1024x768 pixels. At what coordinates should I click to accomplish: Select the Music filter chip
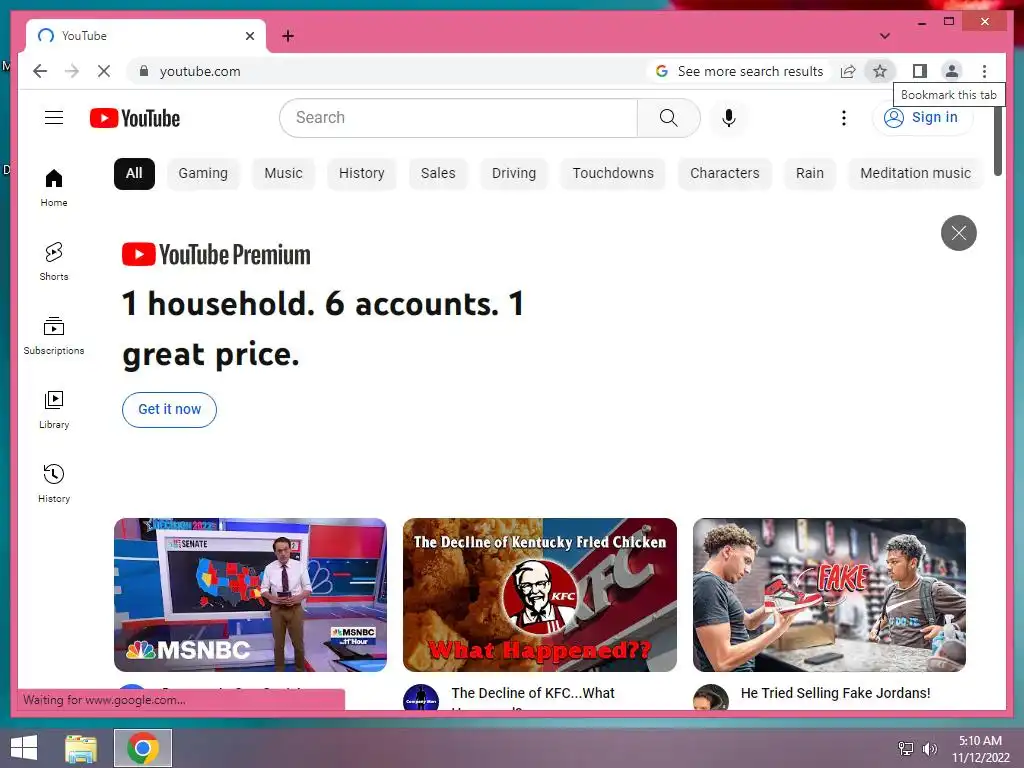pos(283,173)
